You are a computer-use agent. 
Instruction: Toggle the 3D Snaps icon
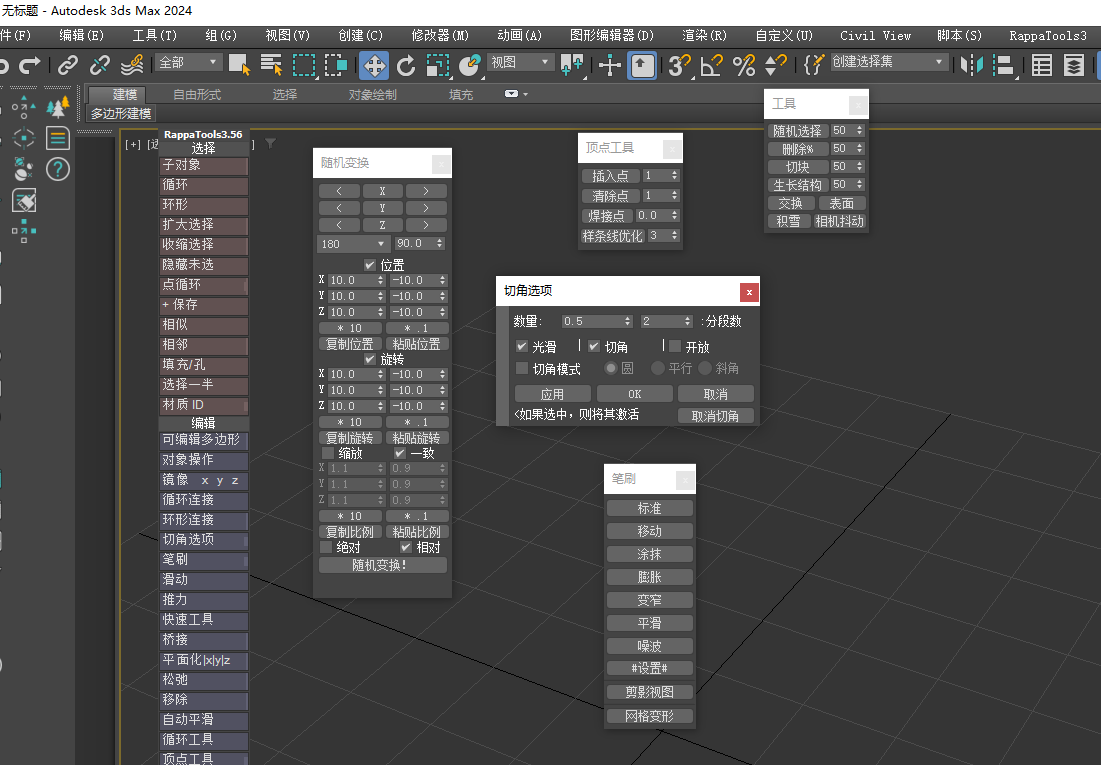coord(679,65)
